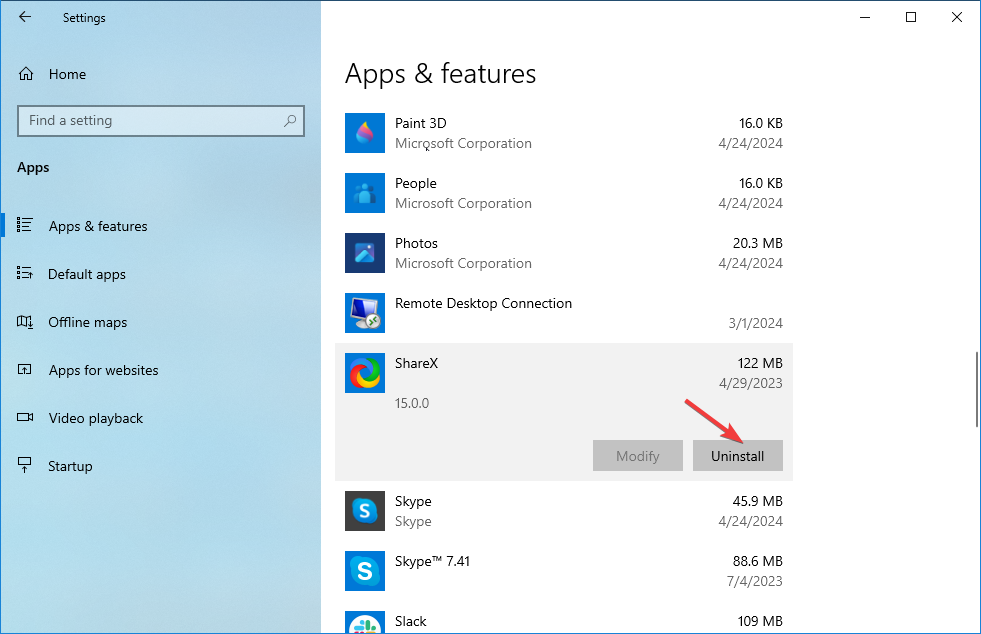Open the Apps for websites page
981x634 pixels.
coord(104,371)
